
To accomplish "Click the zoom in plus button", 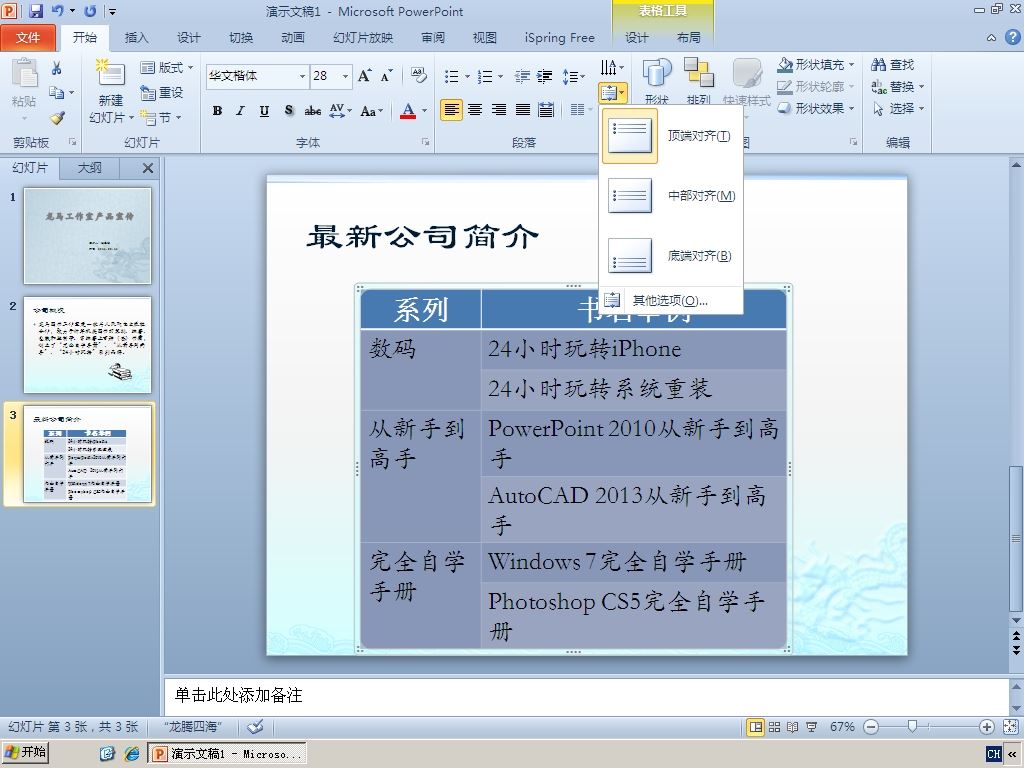I will point(987,727).
